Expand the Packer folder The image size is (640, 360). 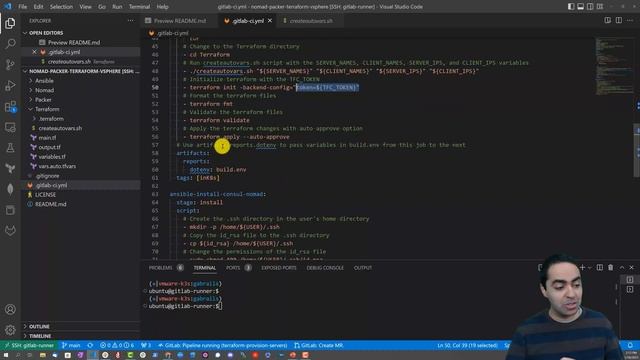43,100
